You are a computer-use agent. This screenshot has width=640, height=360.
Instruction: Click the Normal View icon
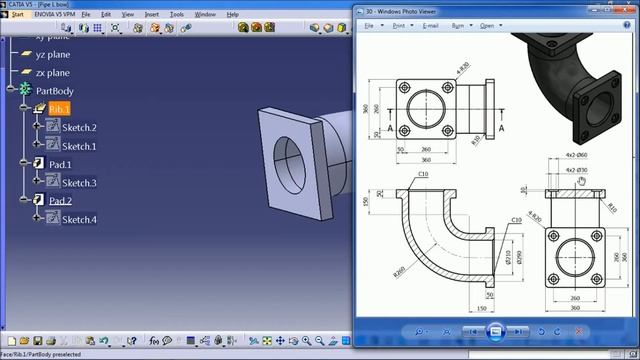click(333, 341)
